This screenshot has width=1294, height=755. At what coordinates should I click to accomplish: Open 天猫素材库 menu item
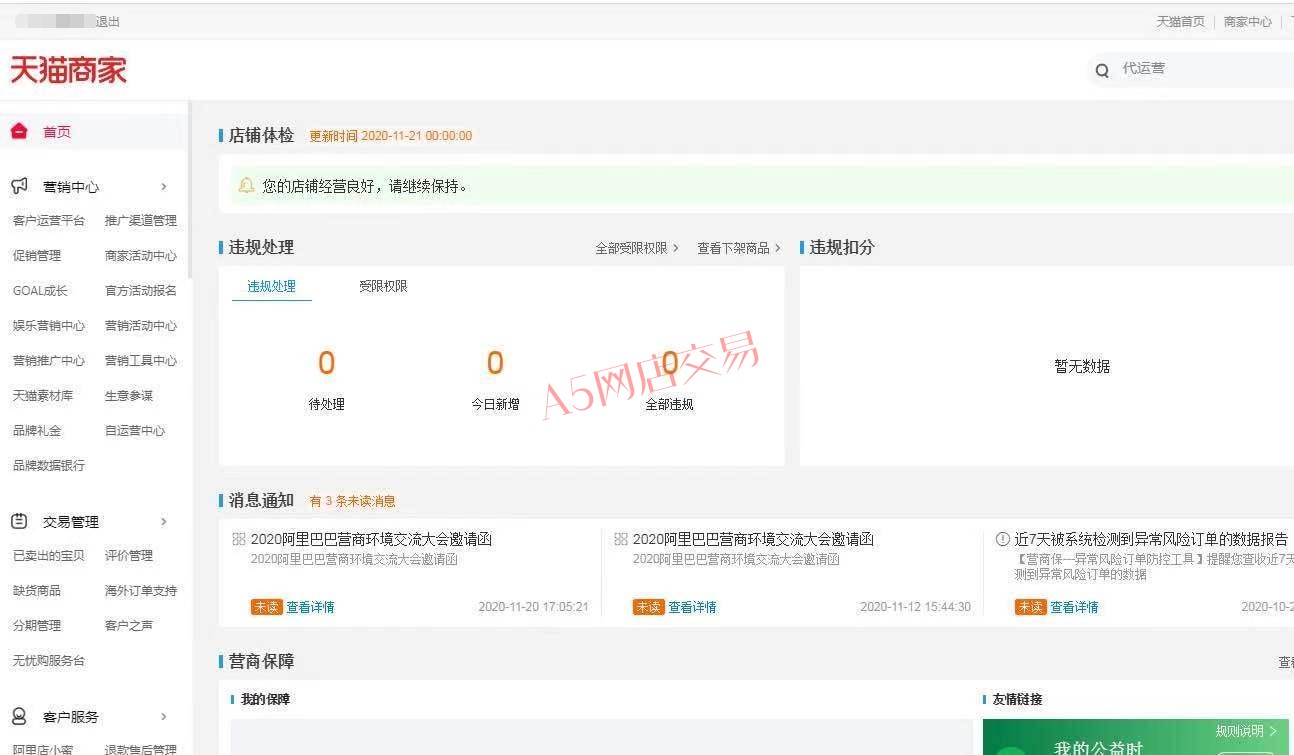point(43,395)
